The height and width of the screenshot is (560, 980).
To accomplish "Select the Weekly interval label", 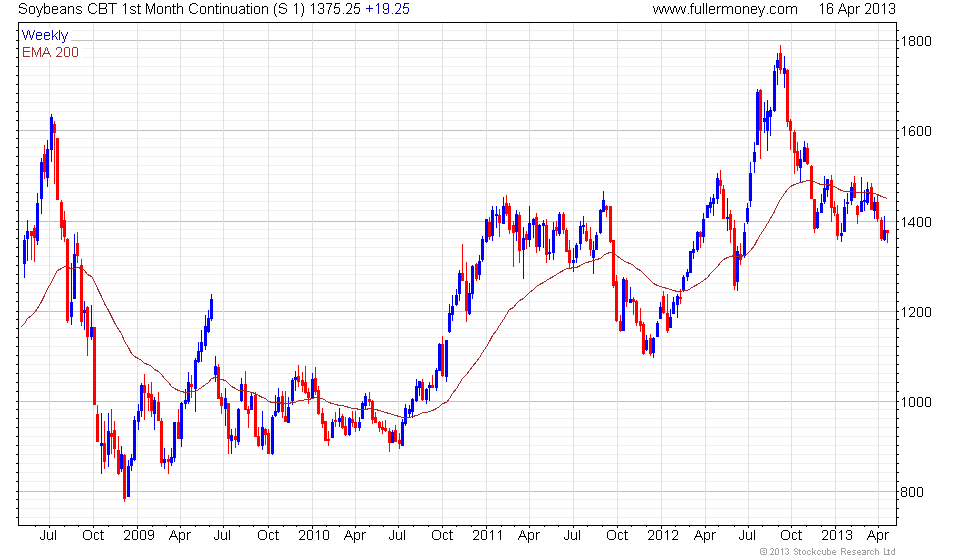I will [45, 36].
